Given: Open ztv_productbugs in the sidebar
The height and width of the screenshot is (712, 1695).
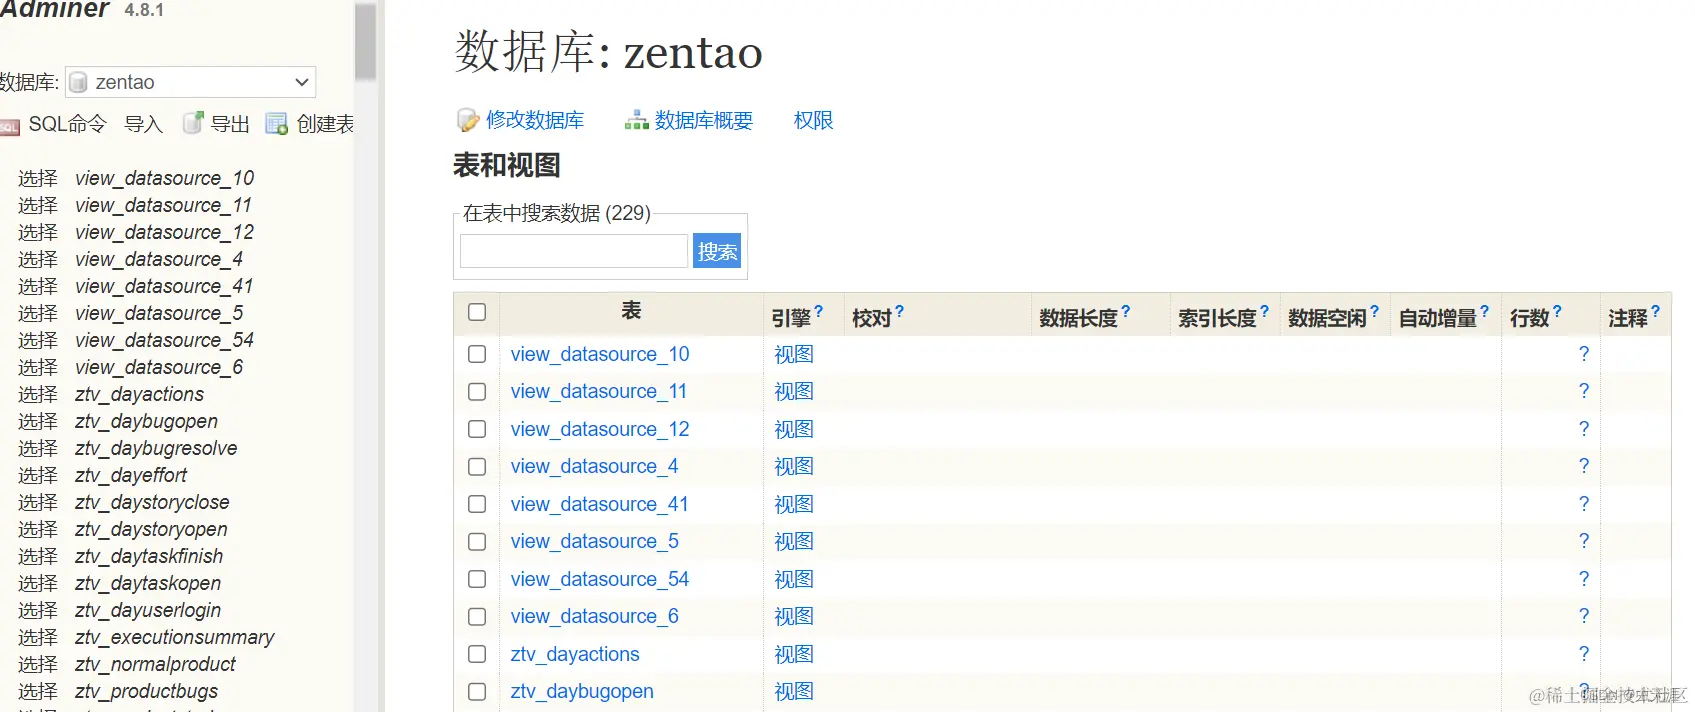Looking at the screenshot, I should coord(146,691).
